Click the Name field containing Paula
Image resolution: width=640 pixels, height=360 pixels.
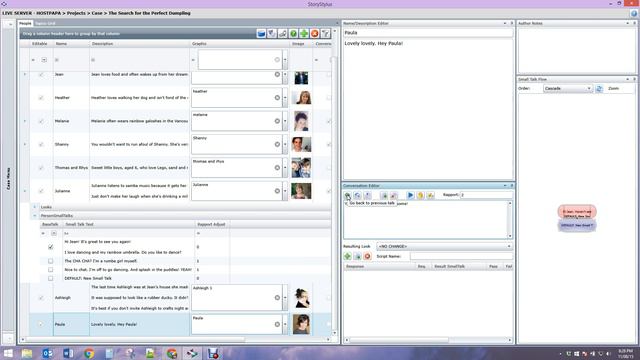click(428, 33)
